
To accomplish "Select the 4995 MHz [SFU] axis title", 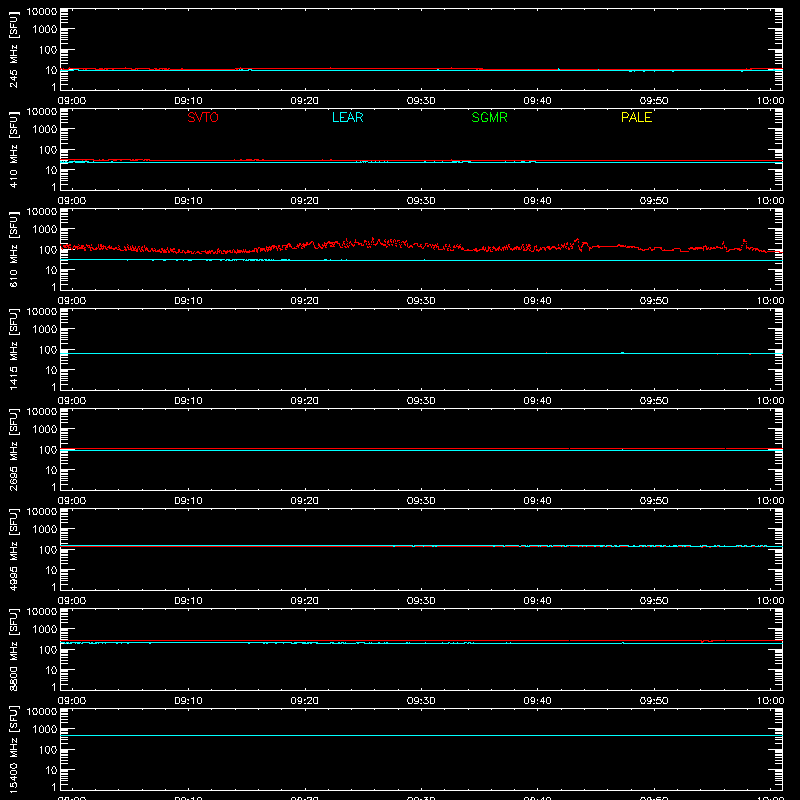I will [x=13, y=549].
